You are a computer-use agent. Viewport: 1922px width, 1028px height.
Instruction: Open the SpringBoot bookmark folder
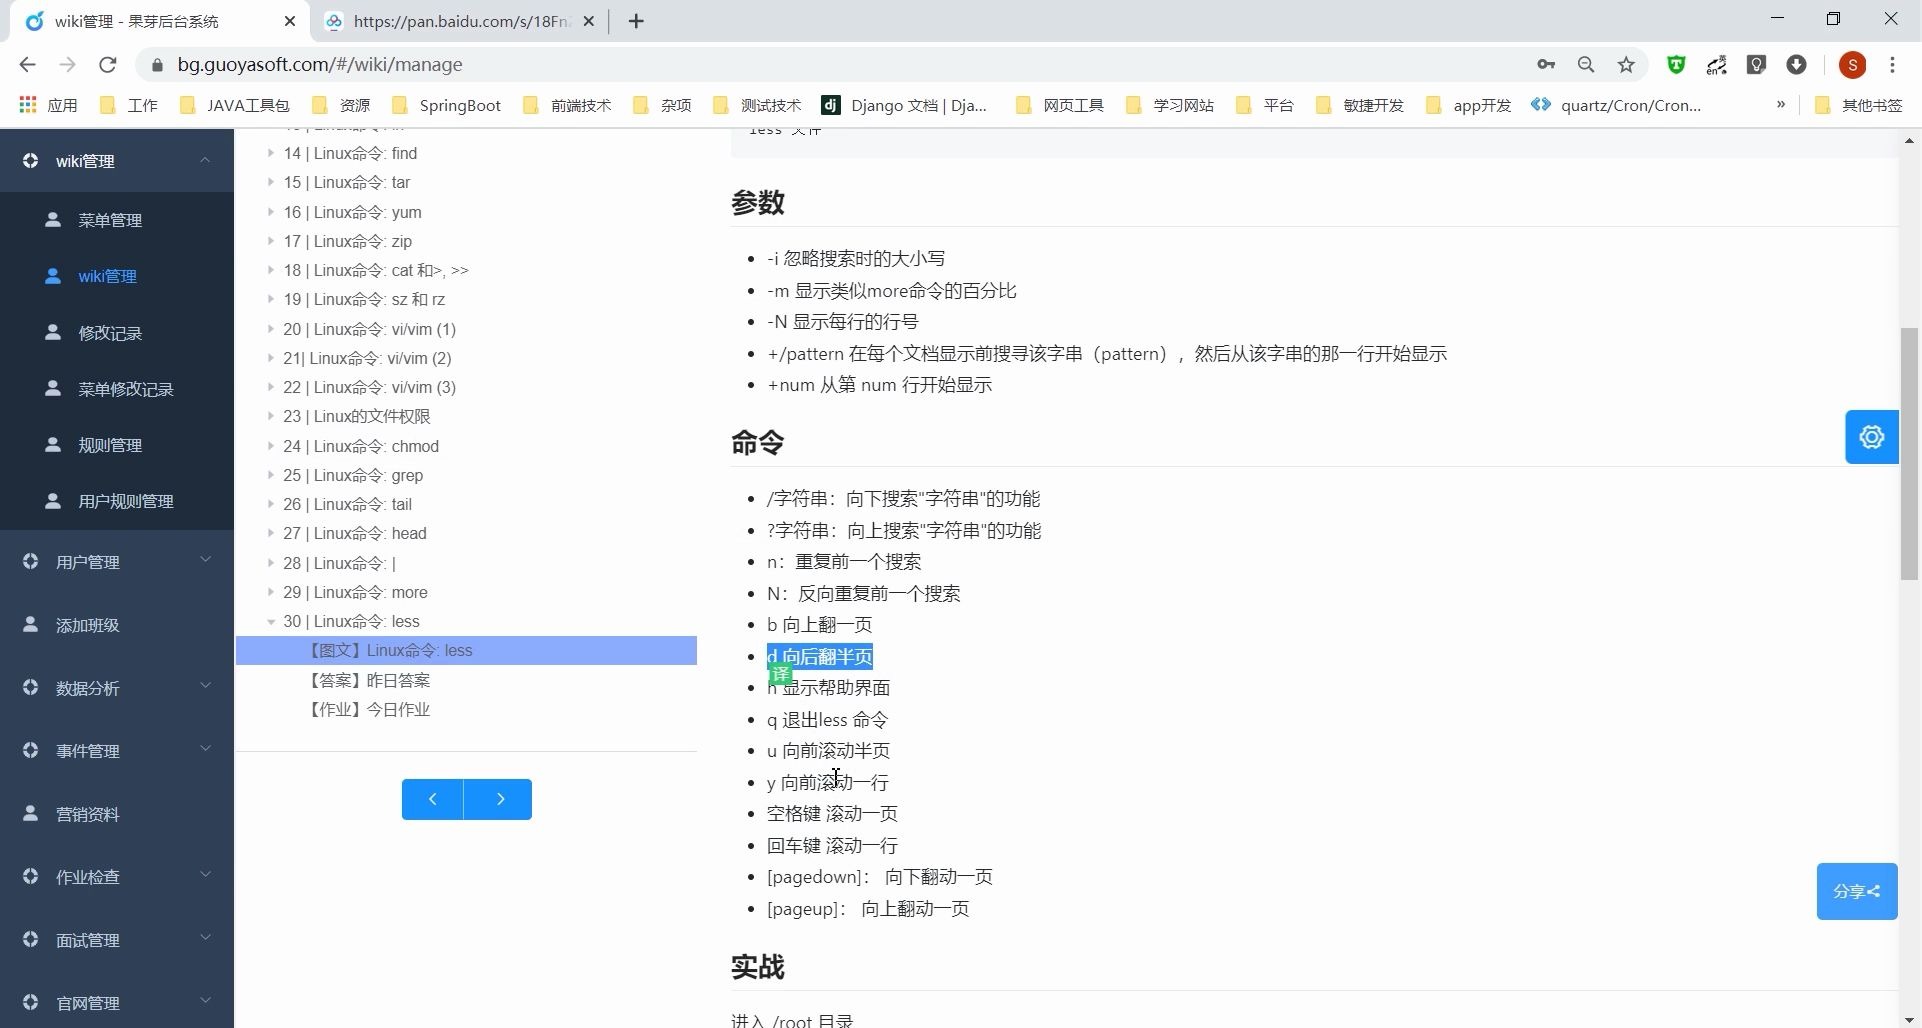[x=446, y=105]
